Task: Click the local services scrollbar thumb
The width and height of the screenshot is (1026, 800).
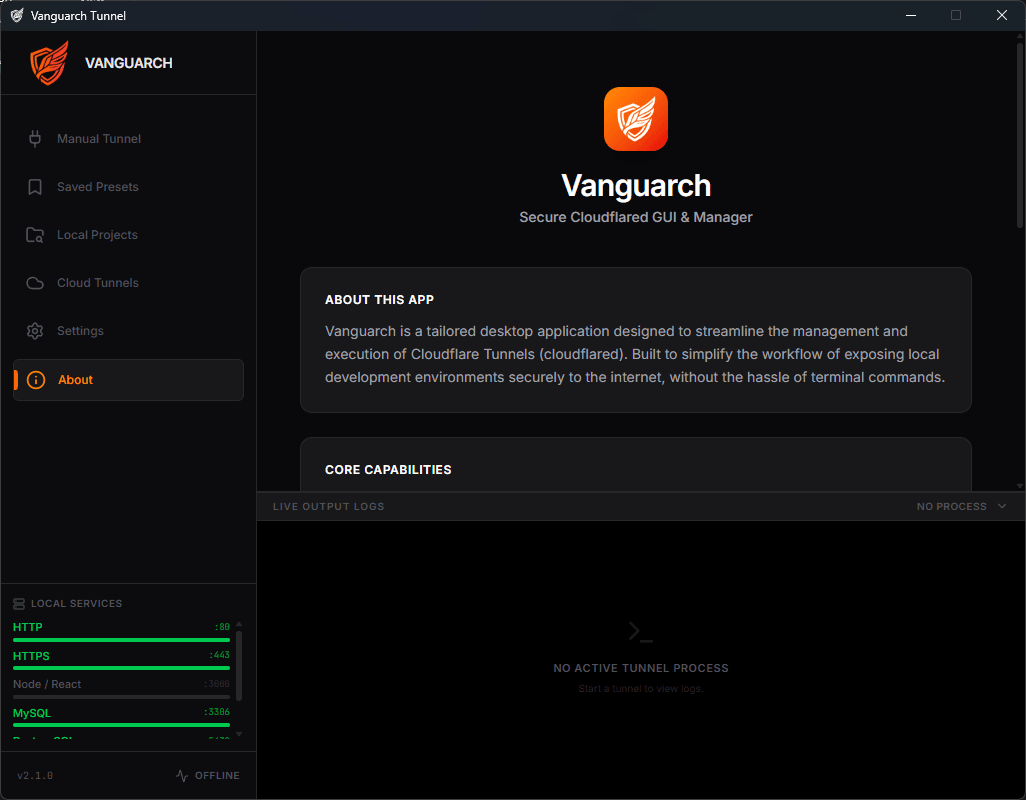Action: pos(239,666)
